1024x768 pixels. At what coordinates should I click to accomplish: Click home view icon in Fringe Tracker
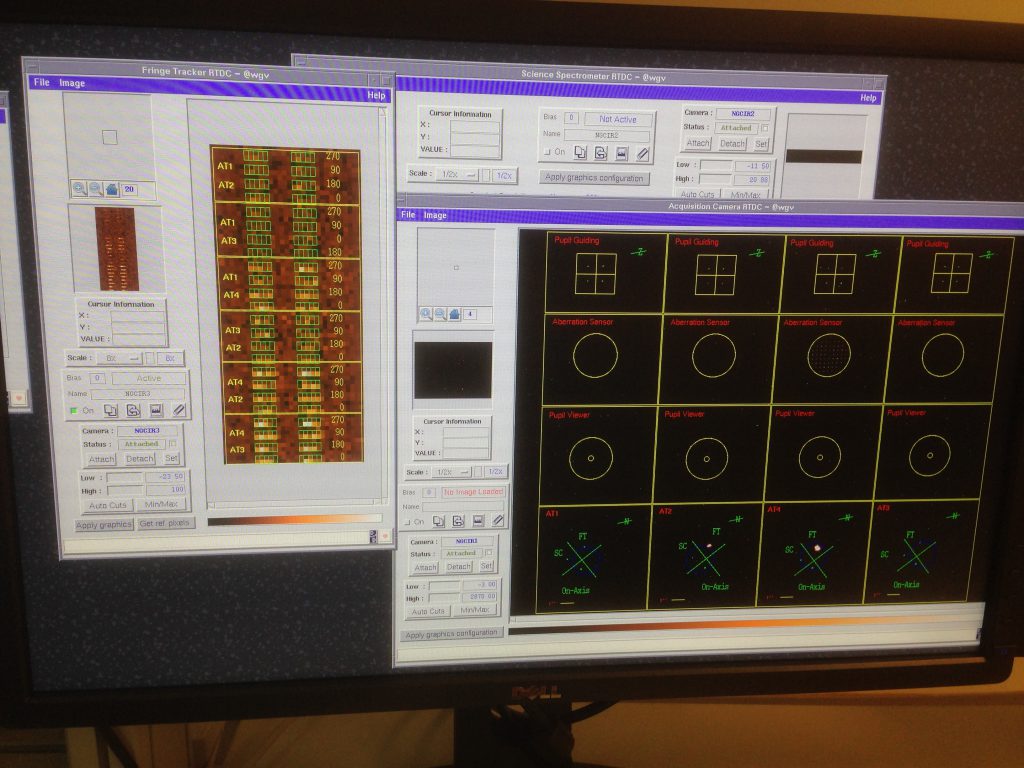click(112, 189)
